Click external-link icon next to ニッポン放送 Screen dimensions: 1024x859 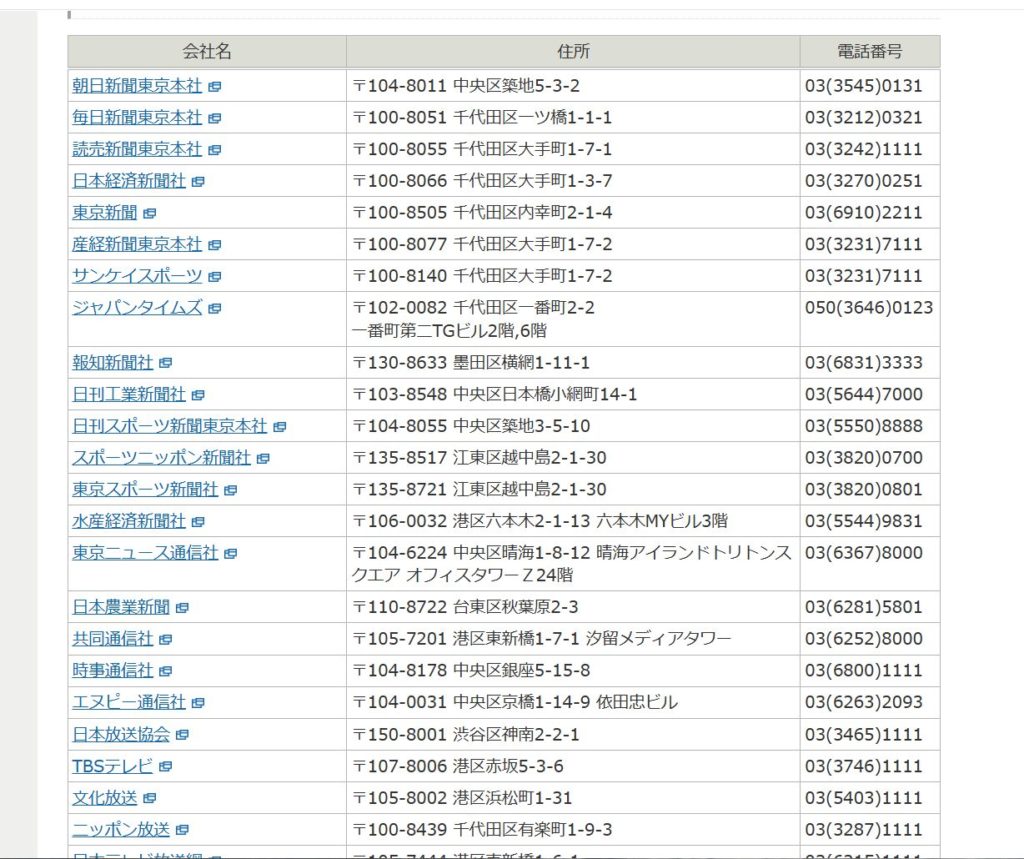182,830
